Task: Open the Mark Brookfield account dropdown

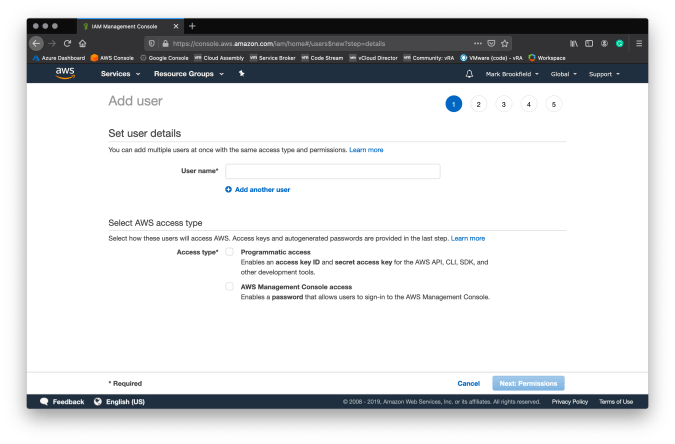Action: coord(512,74)
